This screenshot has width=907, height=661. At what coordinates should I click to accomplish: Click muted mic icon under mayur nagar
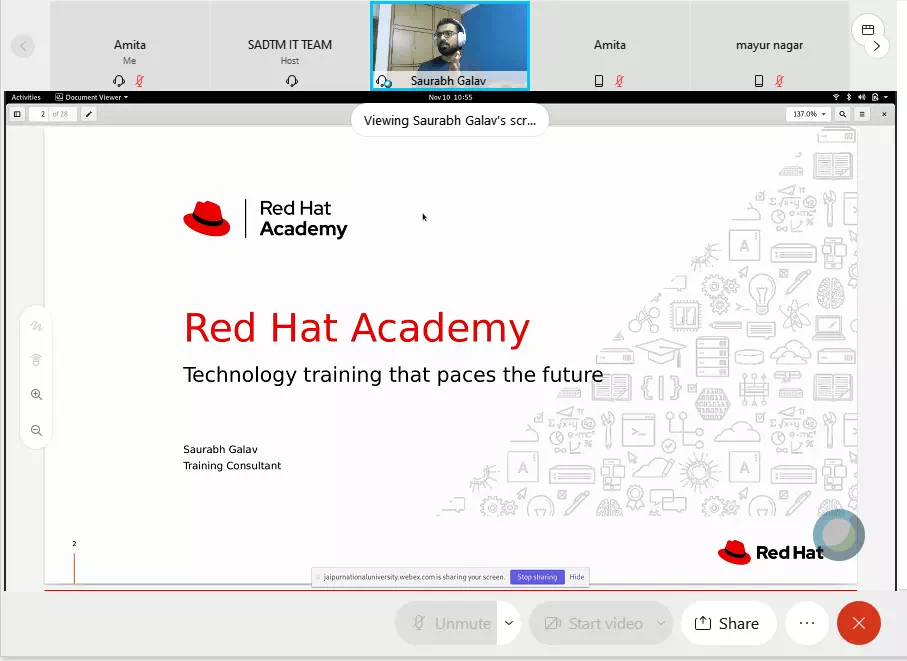780,81
